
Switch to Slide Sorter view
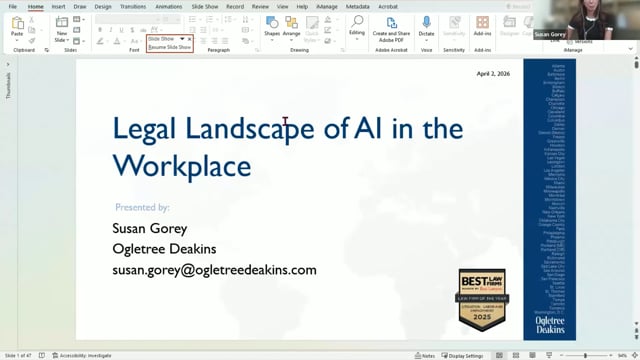coord(516,356)
